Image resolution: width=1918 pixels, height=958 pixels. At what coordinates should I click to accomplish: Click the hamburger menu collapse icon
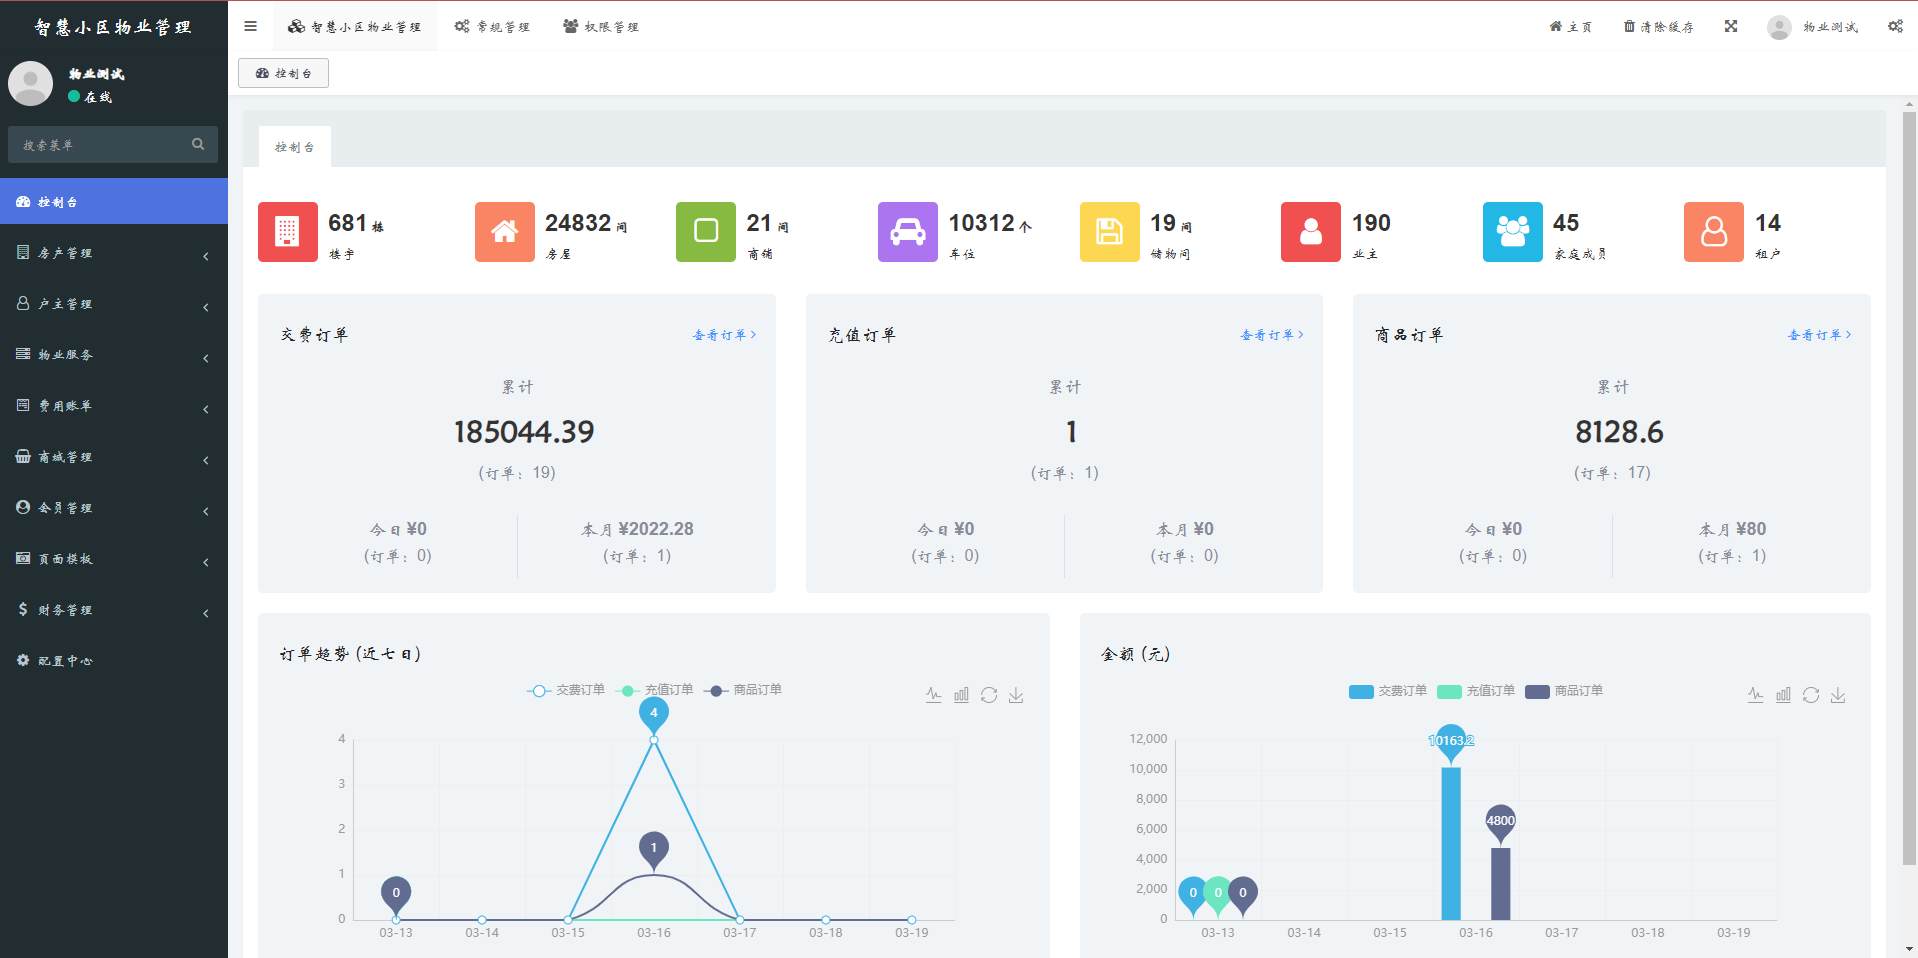tap(250, 26)
